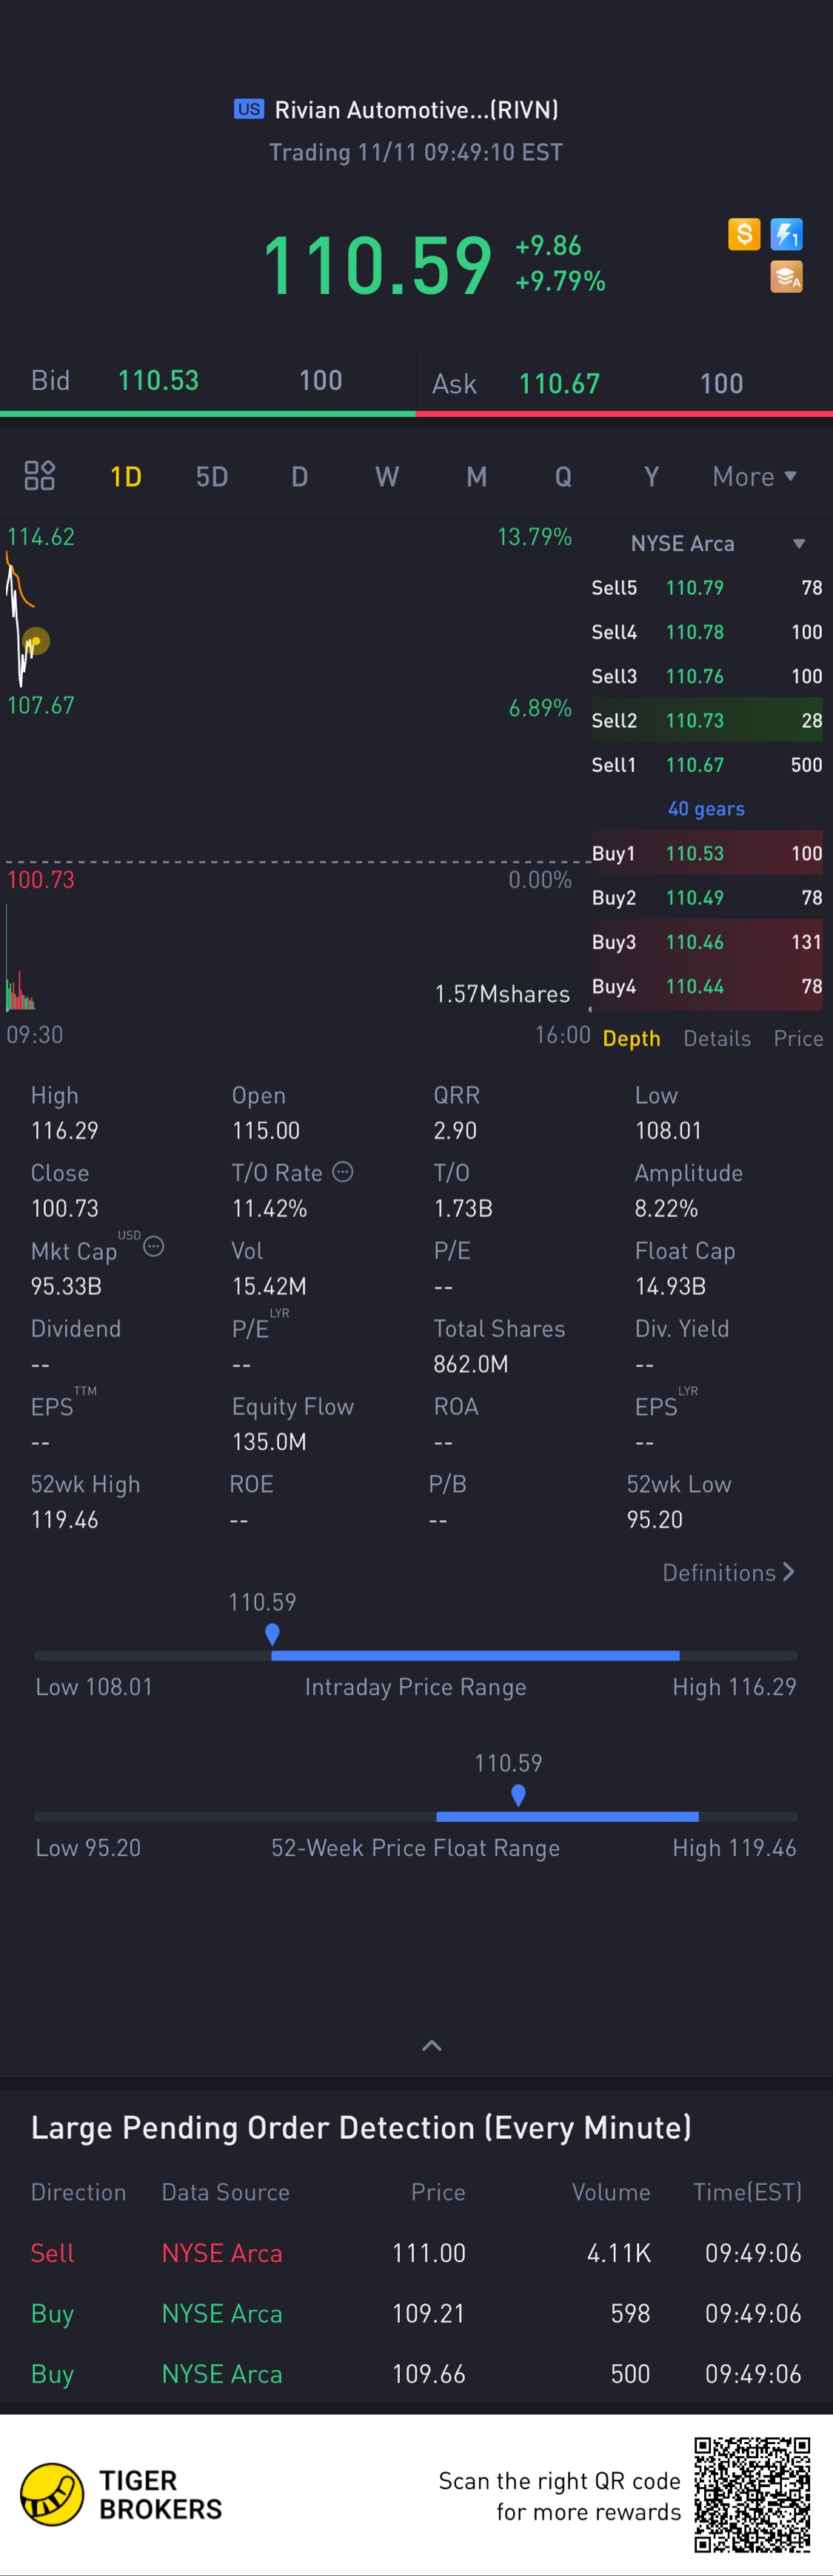Tap the Tiger Brokers logo
Viewport: 833px width, 2576px height.
[52, 2494]
